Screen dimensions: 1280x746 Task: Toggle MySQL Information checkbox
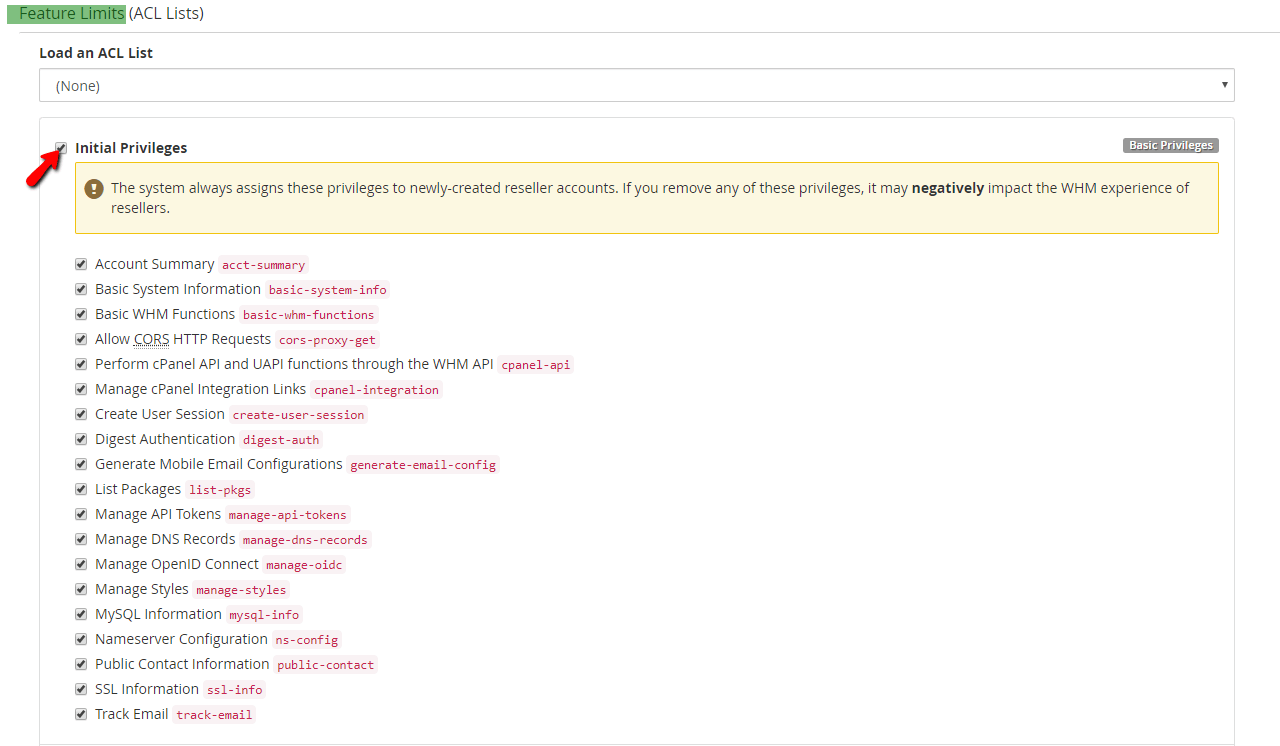81,615
